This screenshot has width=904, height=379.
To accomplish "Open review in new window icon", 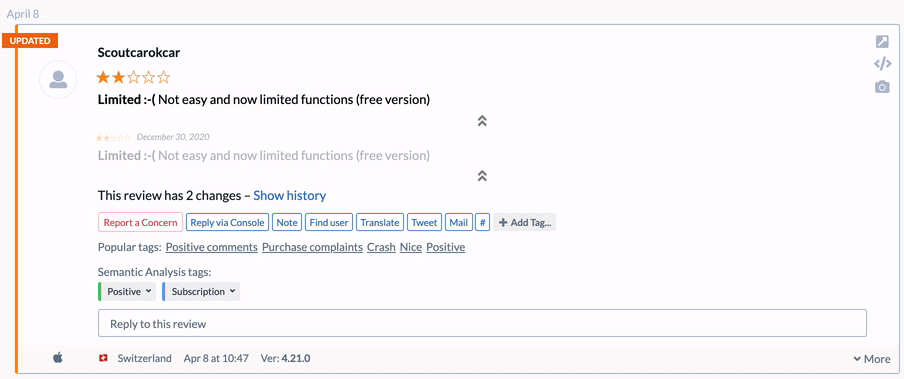I will coord(882,42).
